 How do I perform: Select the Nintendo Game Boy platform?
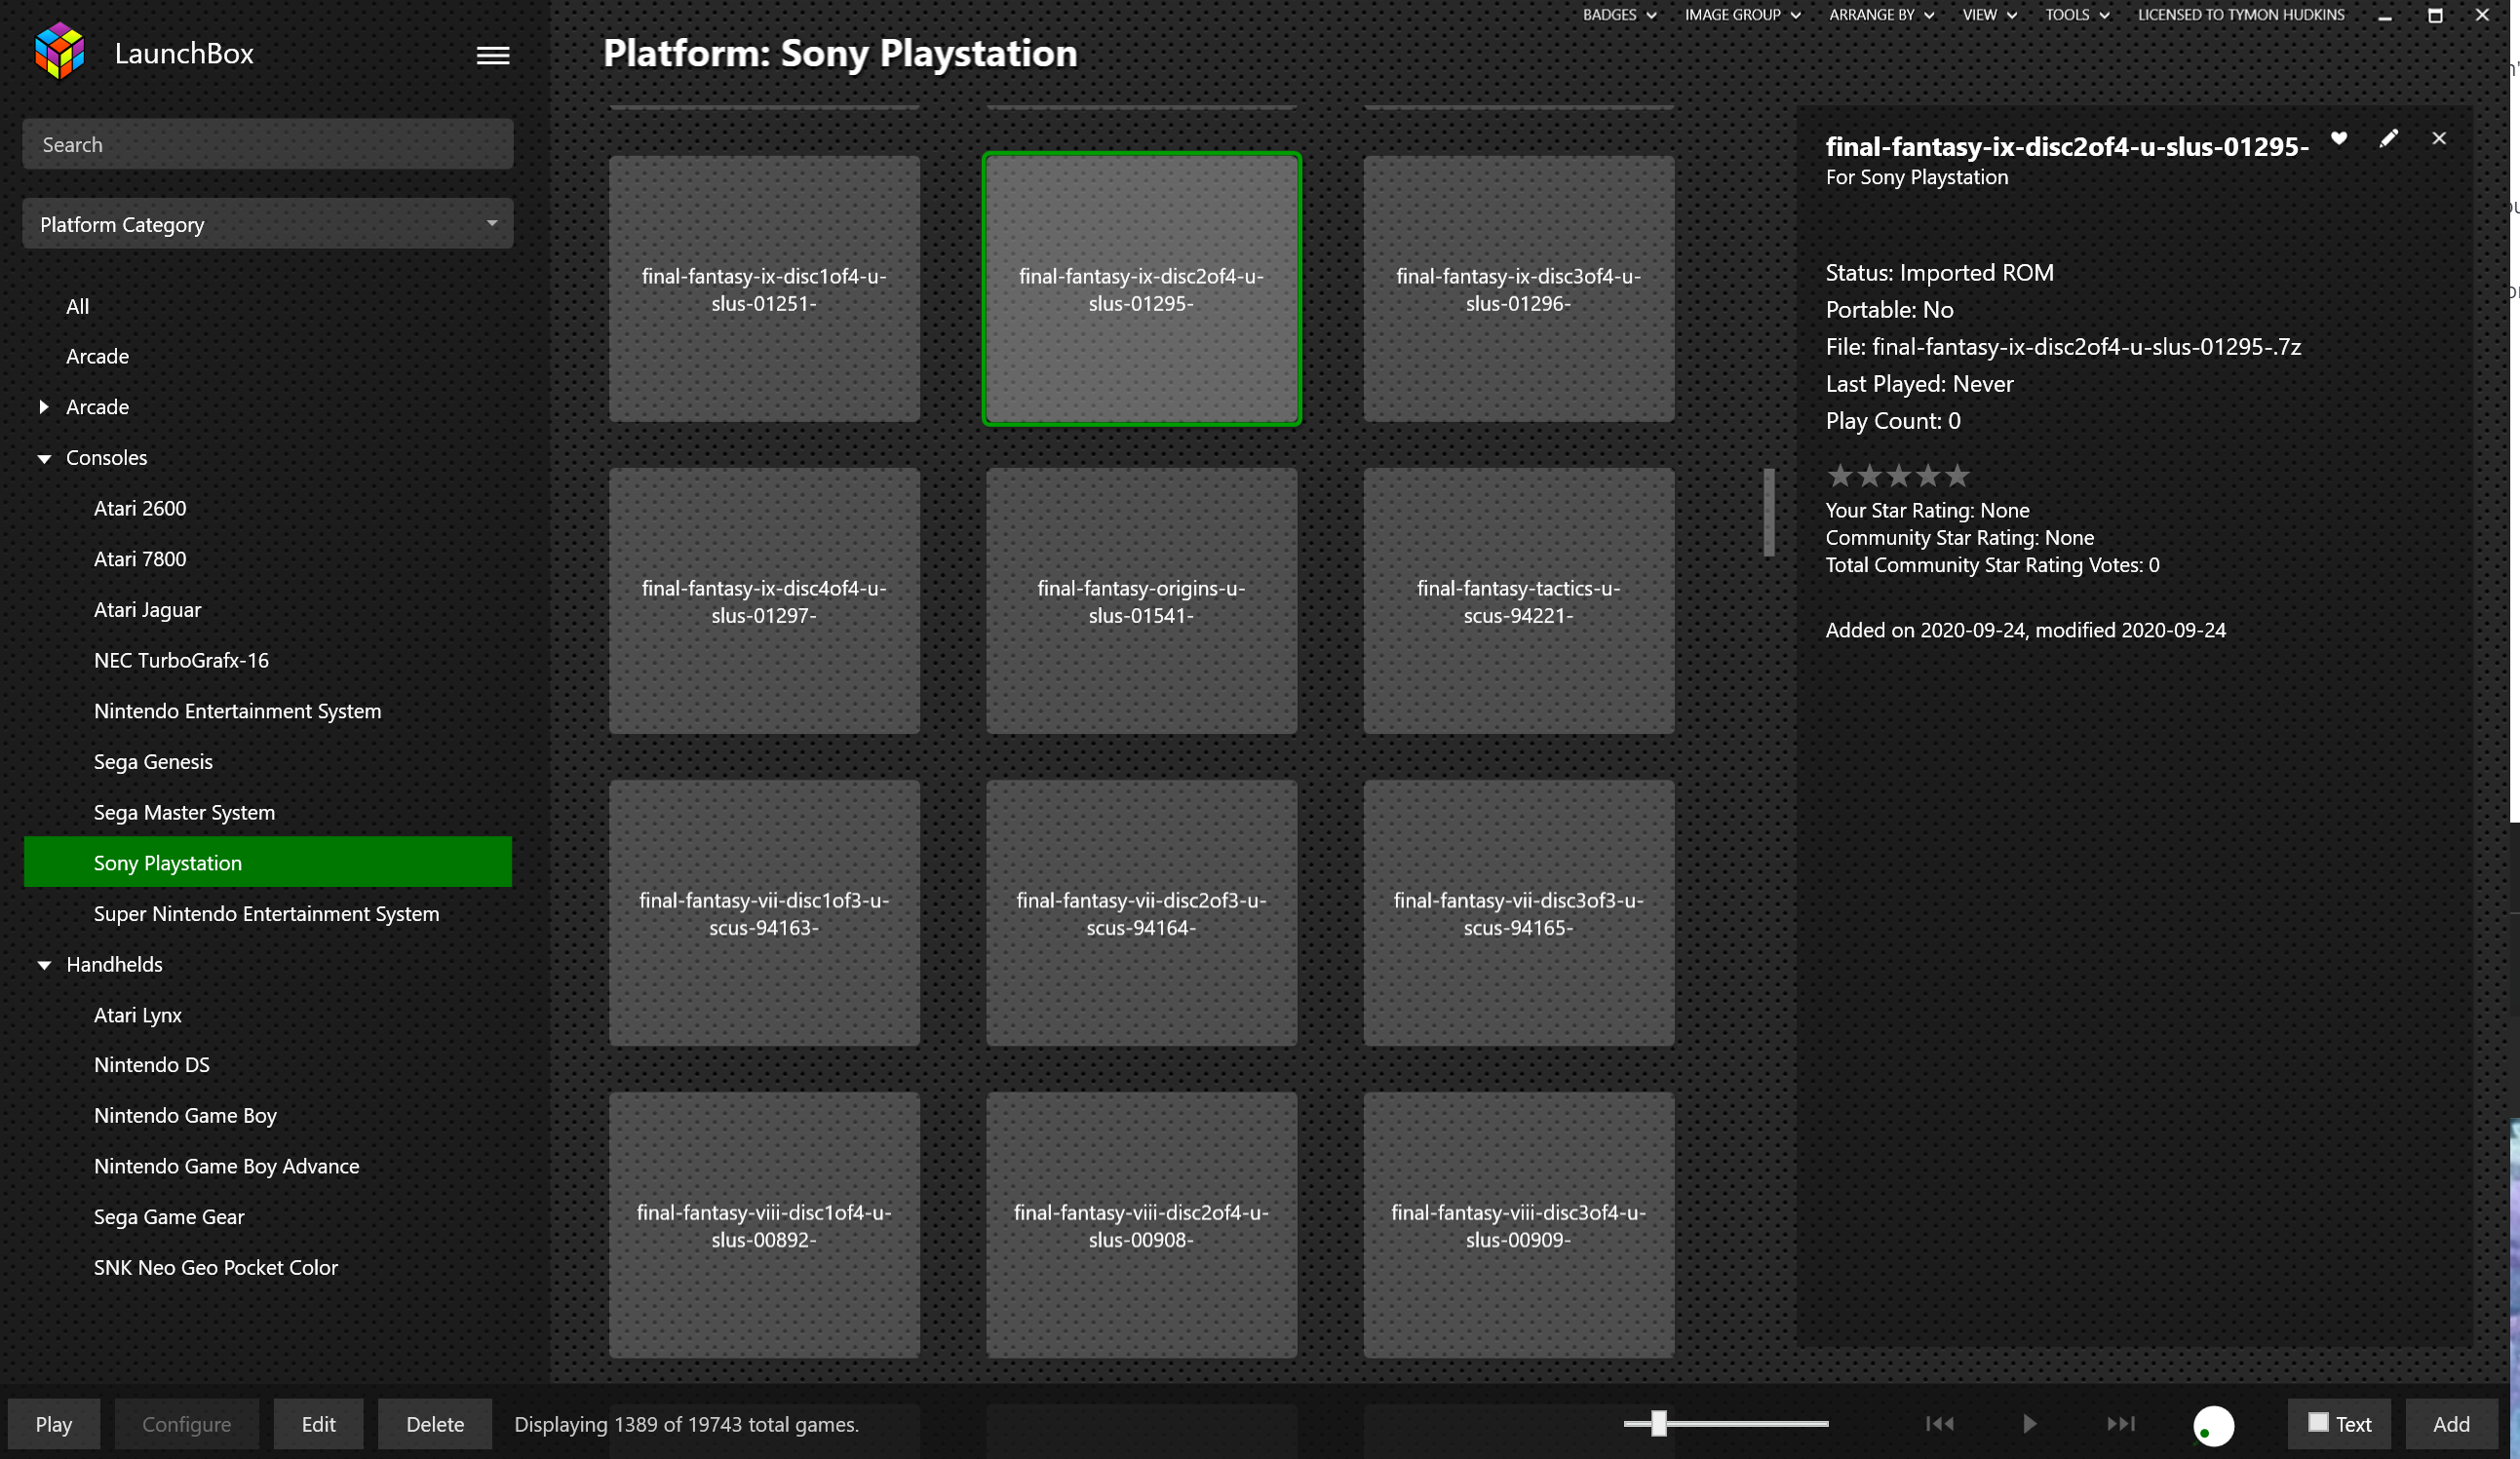coord(185,1115)
